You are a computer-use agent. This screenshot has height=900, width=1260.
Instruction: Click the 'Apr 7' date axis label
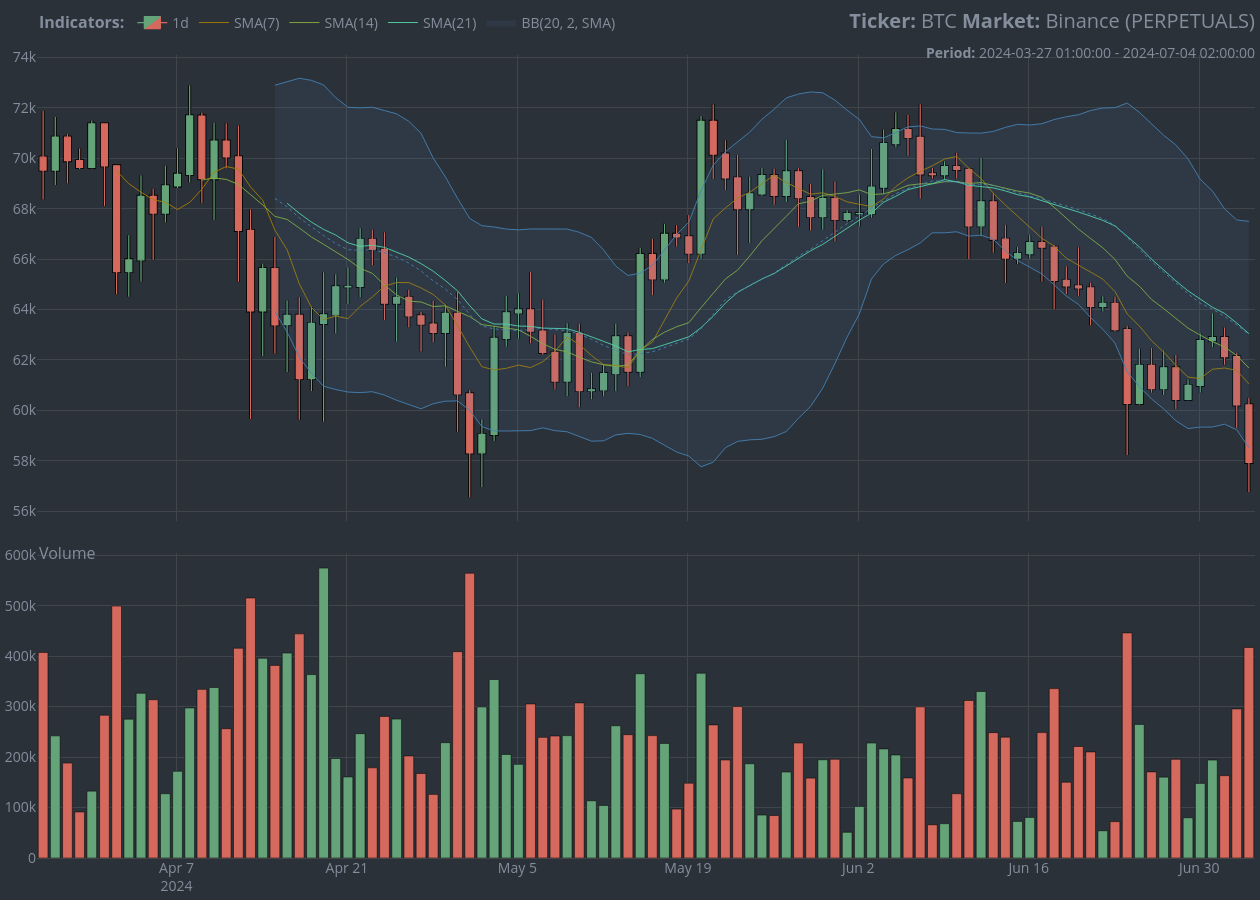point(177,868)
